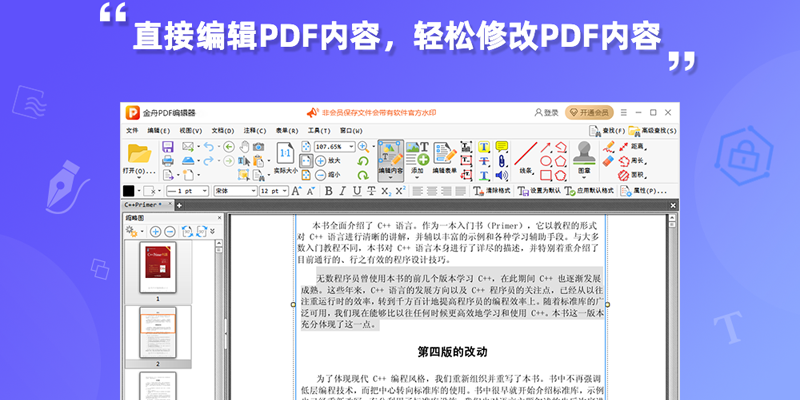Viewport: 800px width, 400px height.
Task: Click the 清除格式 clear format button
Action: click(492, 191)
